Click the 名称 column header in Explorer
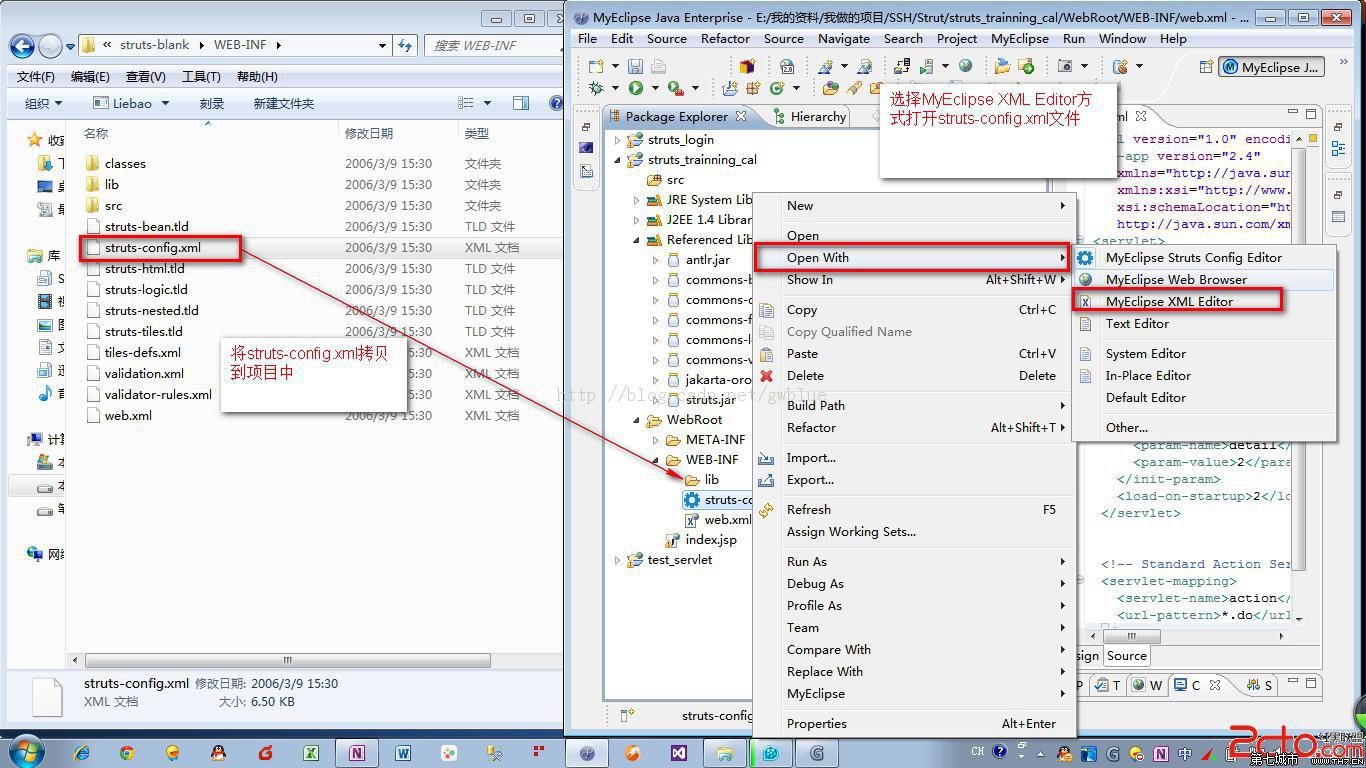The width and height of the screenshot is (1366, 768). pos(96,133)
